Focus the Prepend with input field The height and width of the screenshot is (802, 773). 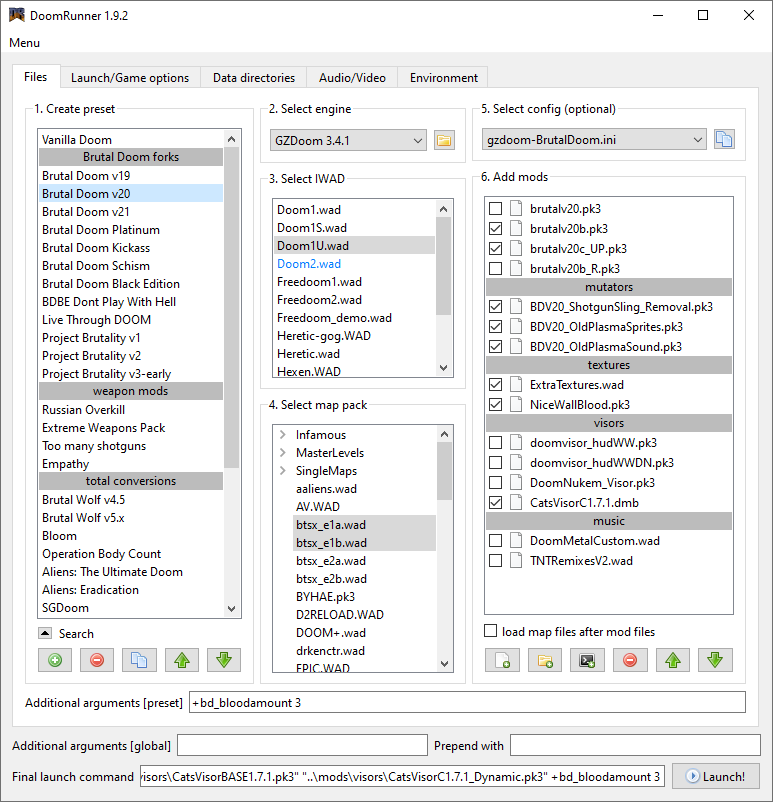click(635, 745)
